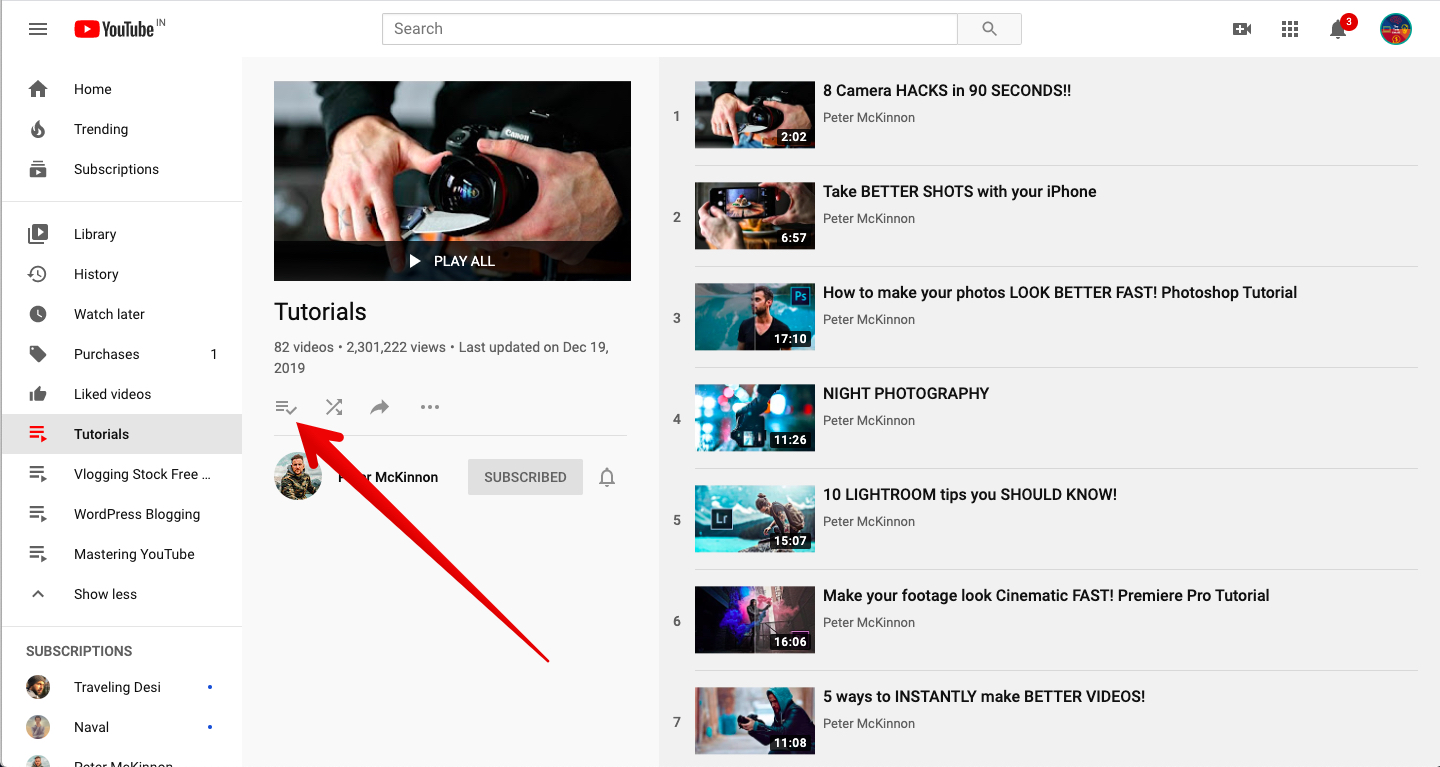Image resolution: width=1440 pixels, height=767 pixels.
Task: Click Traveling Desi channel avatar
Action: (x=38, y=687)
